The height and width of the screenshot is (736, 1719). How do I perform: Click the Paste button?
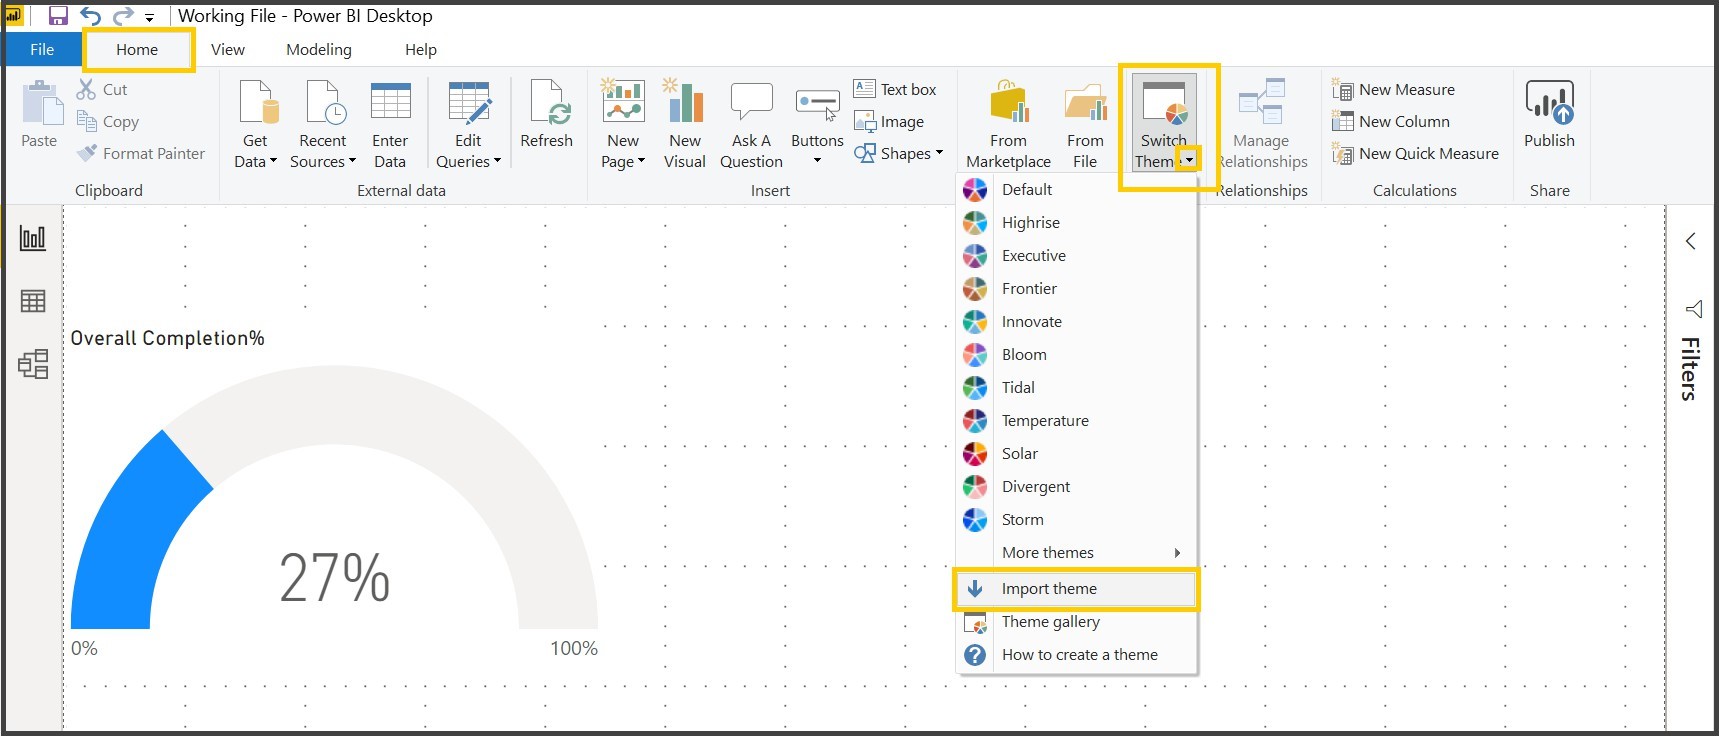(40, 115)
